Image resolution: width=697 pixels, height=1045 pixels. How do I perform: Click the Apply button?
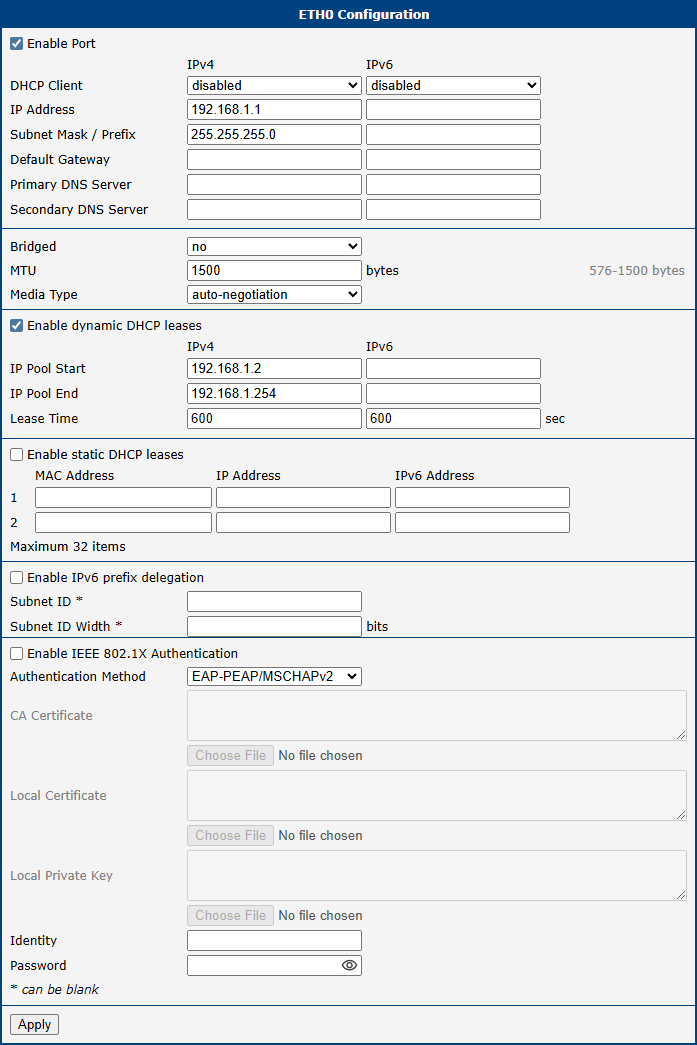pos(35,1024)
